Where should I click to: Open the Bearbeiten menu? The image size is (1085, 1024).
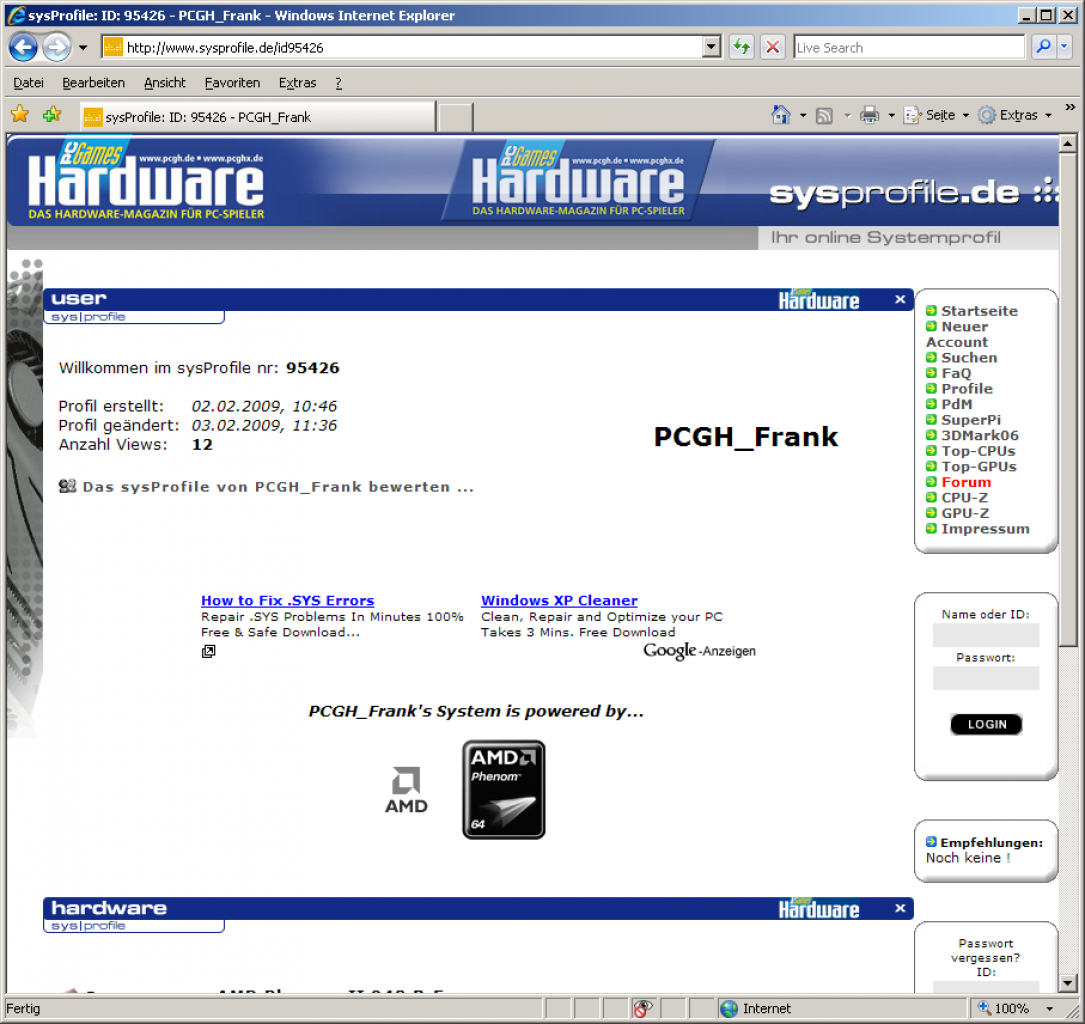point(93,83)
